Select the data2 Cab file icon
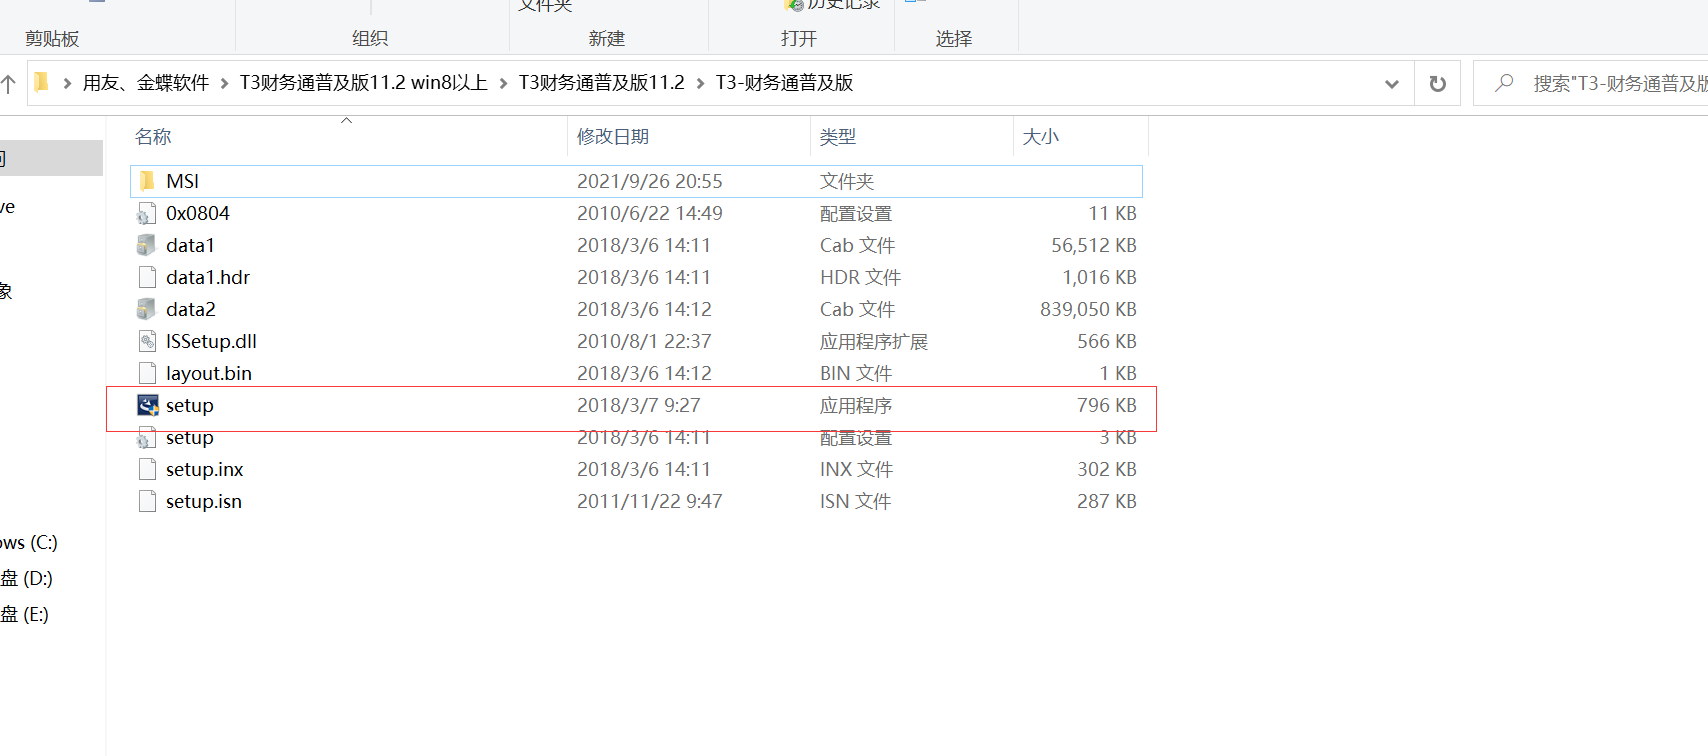Image resolution: width=1708 pixels, height=756 pixels. click(147, 309)
